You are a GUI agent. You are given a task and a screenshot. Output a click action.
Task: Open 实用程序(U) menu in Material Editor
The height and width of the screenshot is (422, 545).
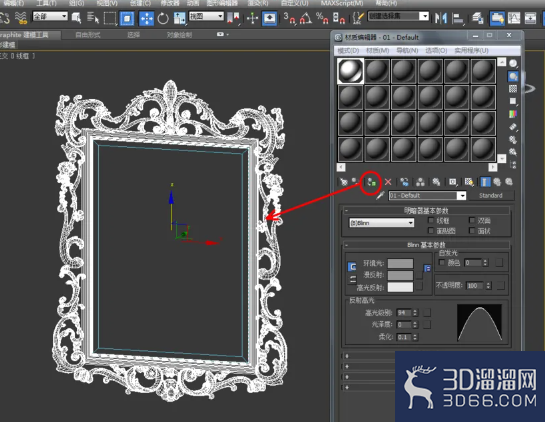coord(471,51)
